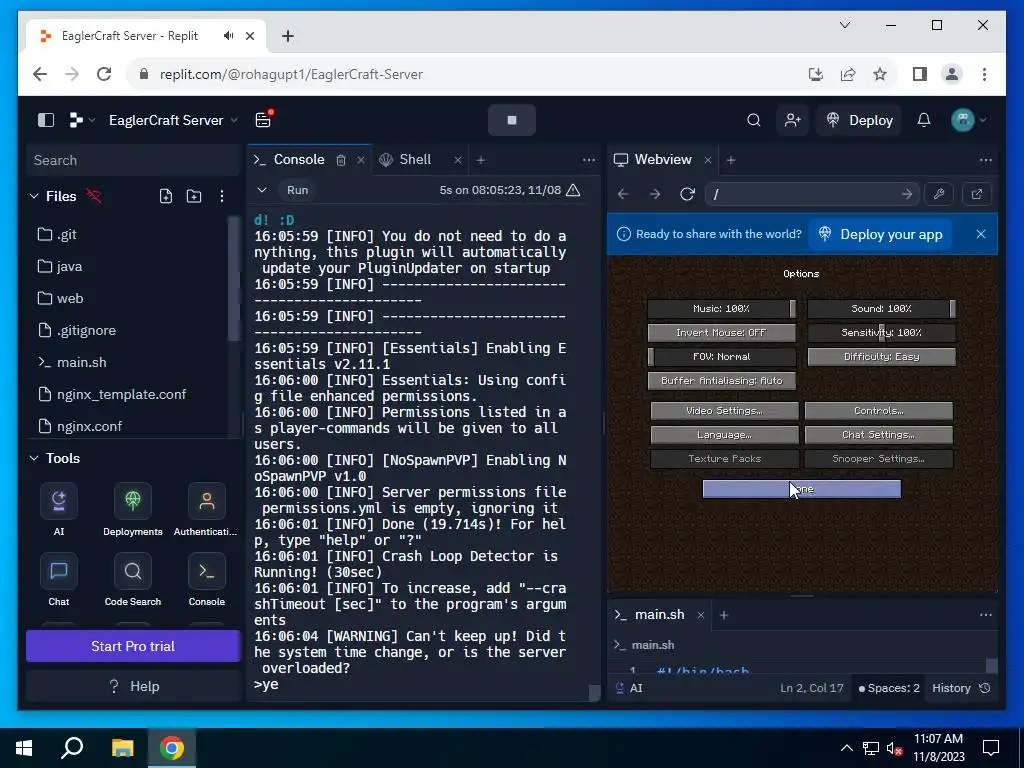The width and height of the screenshot is (1024, 768).
Task: Select the nginx.conf file
Action: (131, 426)
